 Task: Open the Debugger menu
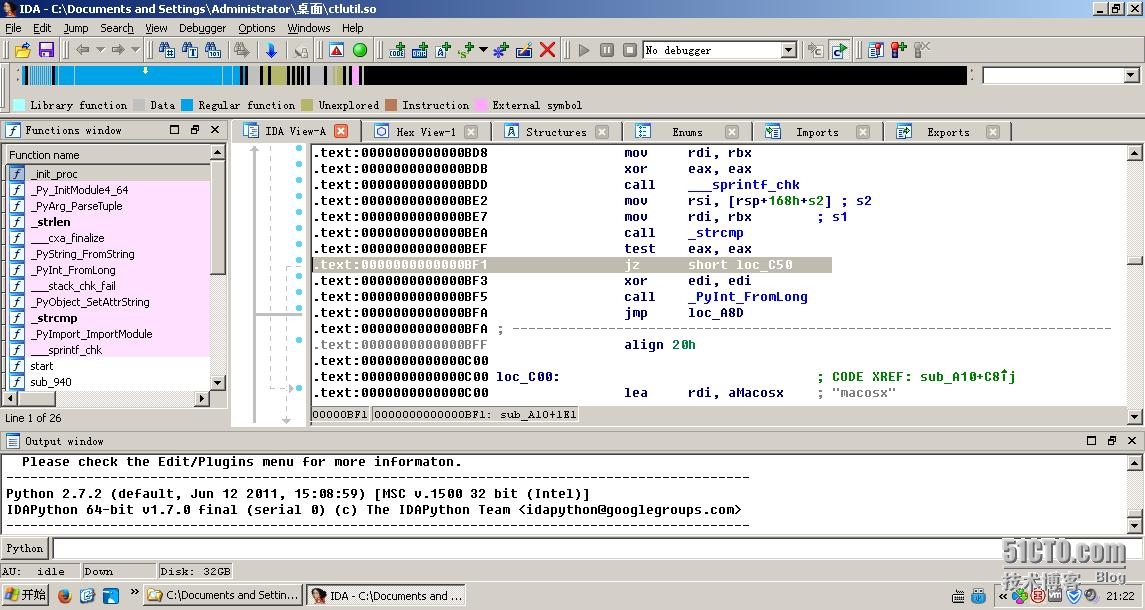(x=202, y=28)
